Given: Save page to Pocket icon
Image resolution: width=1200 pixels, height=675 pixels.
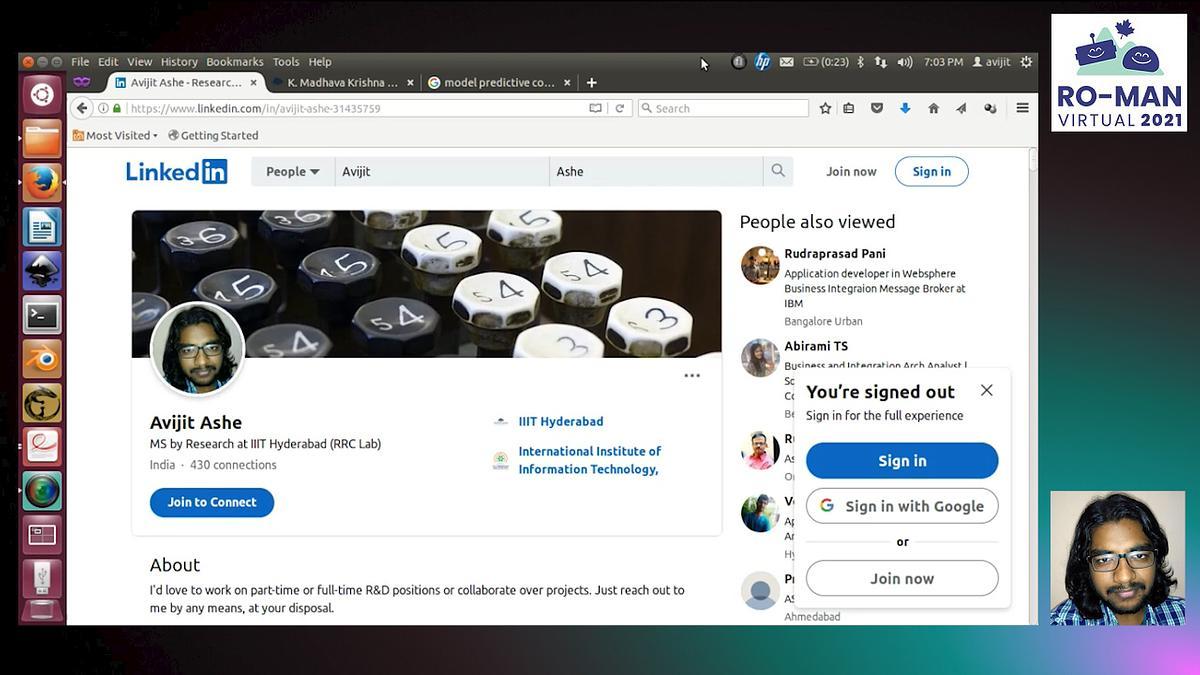Looking at the screenshot, I should point(877,108).
